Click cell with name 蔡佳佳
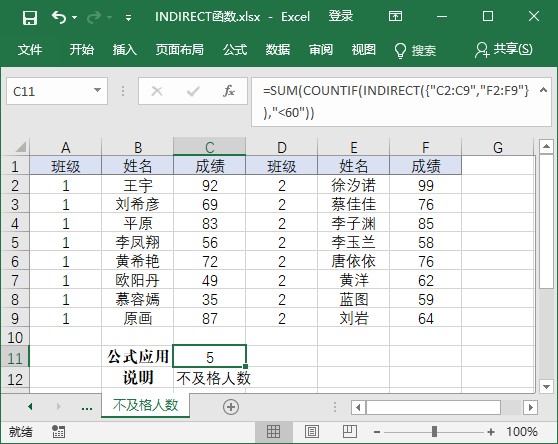 pos(353,205)
